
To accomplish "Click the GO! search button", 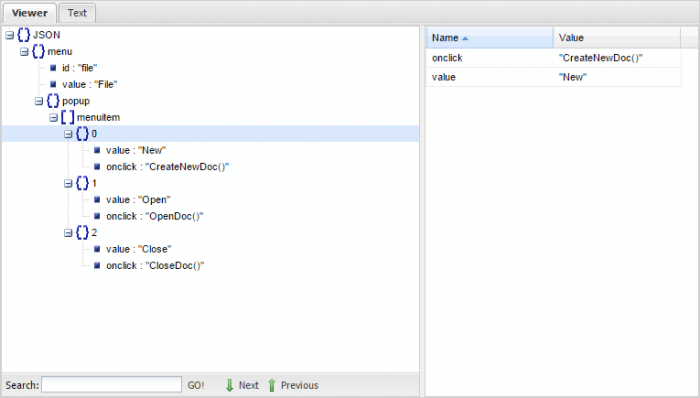I will 196,385.
